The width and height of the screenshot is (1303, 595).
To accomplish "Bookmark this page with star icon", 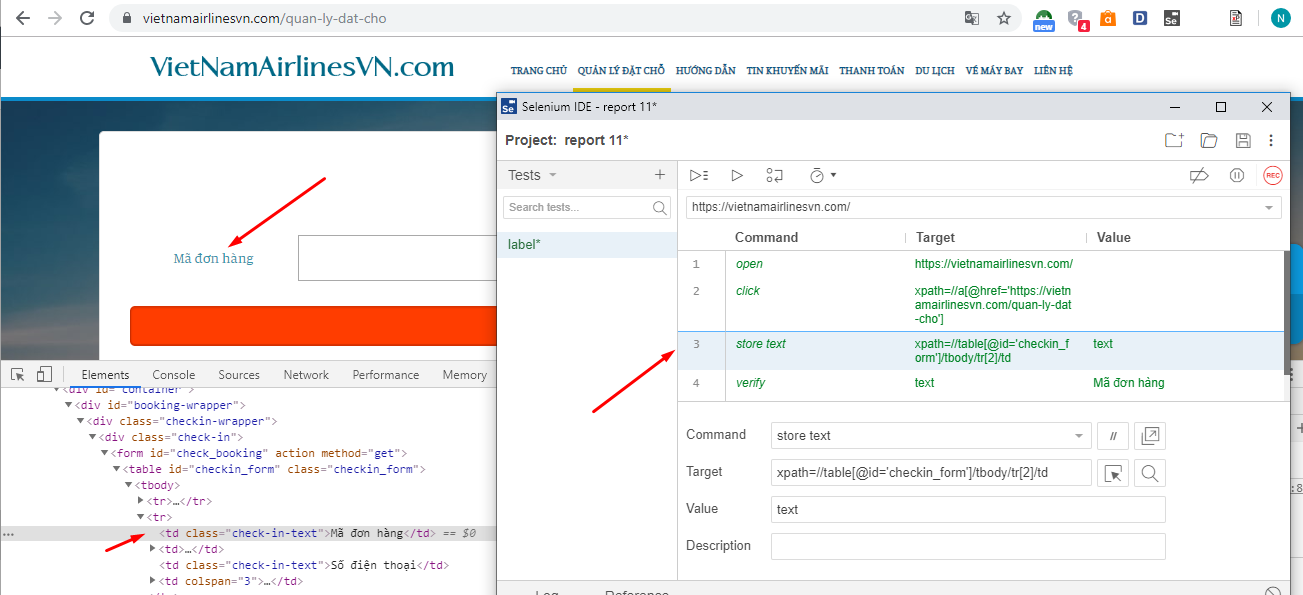I will (1003, 18).
